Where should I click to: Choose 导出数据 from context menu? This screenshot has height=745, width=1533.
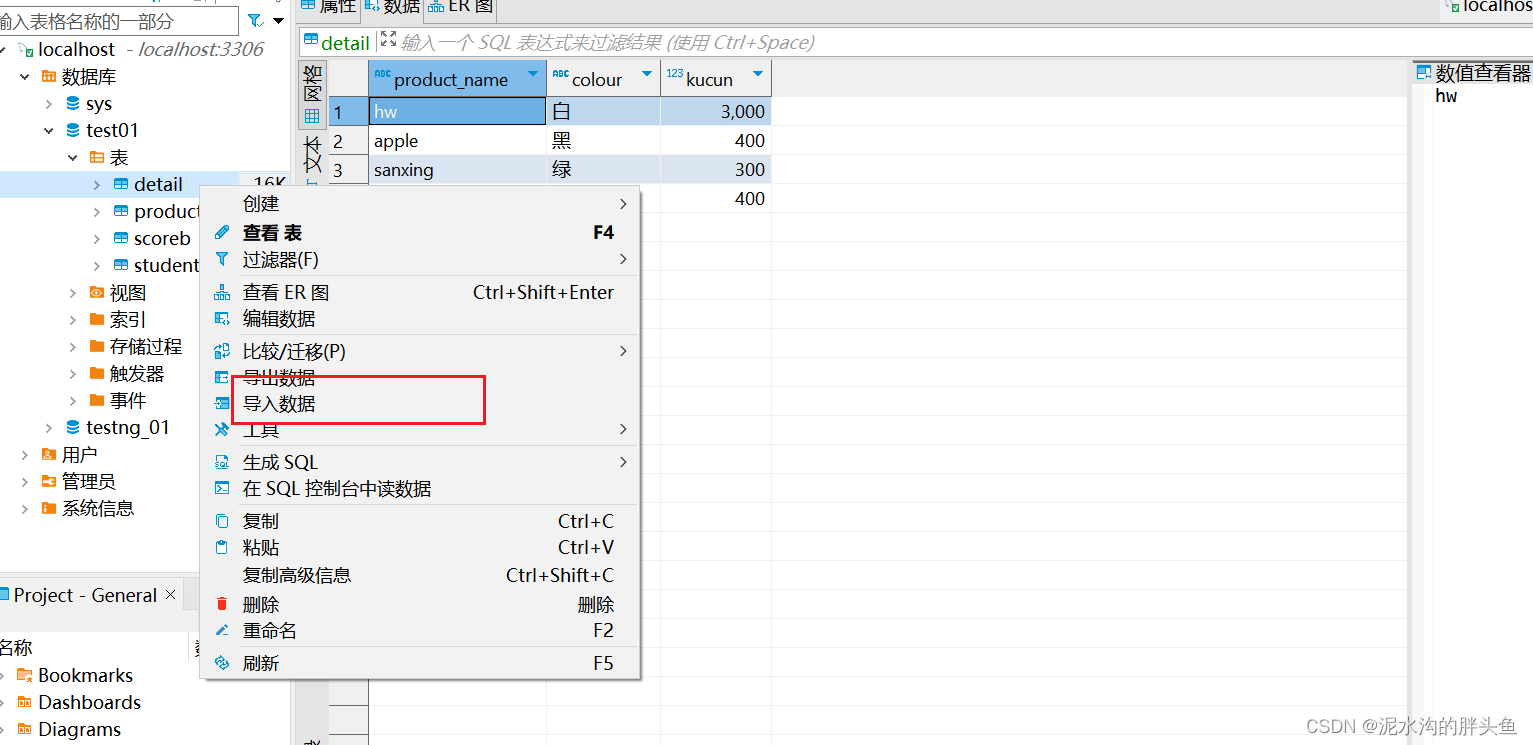point(420,378)
